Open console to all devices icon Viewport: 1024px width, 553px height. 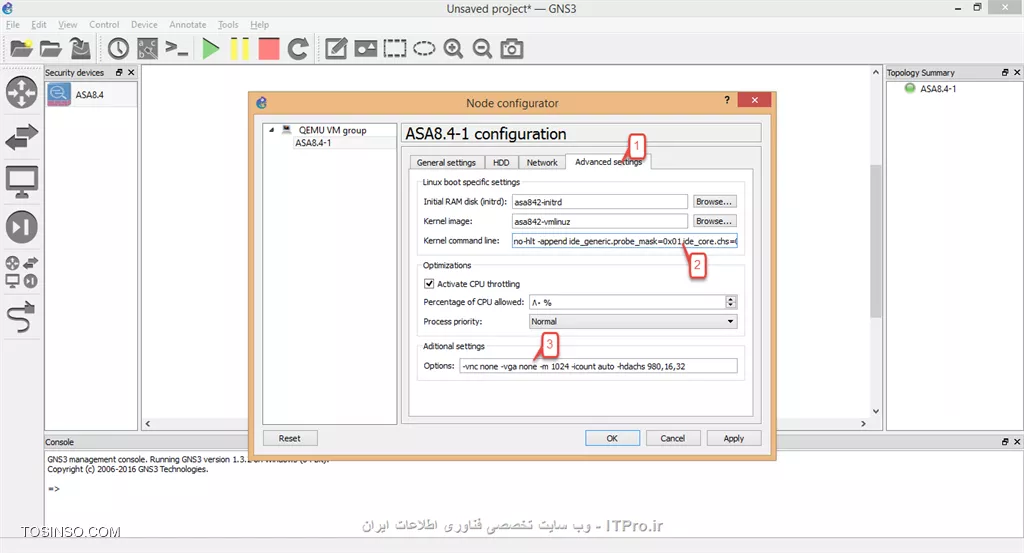[x=176, y=48]
